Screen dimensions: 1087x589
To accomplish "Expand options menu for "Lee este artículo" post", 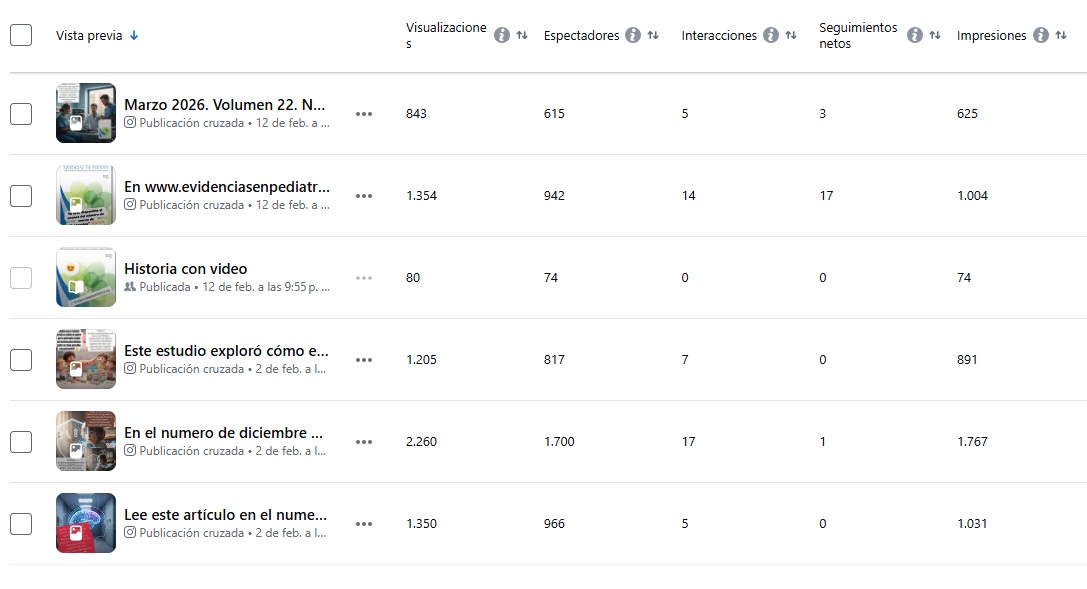I will (364, 524).
